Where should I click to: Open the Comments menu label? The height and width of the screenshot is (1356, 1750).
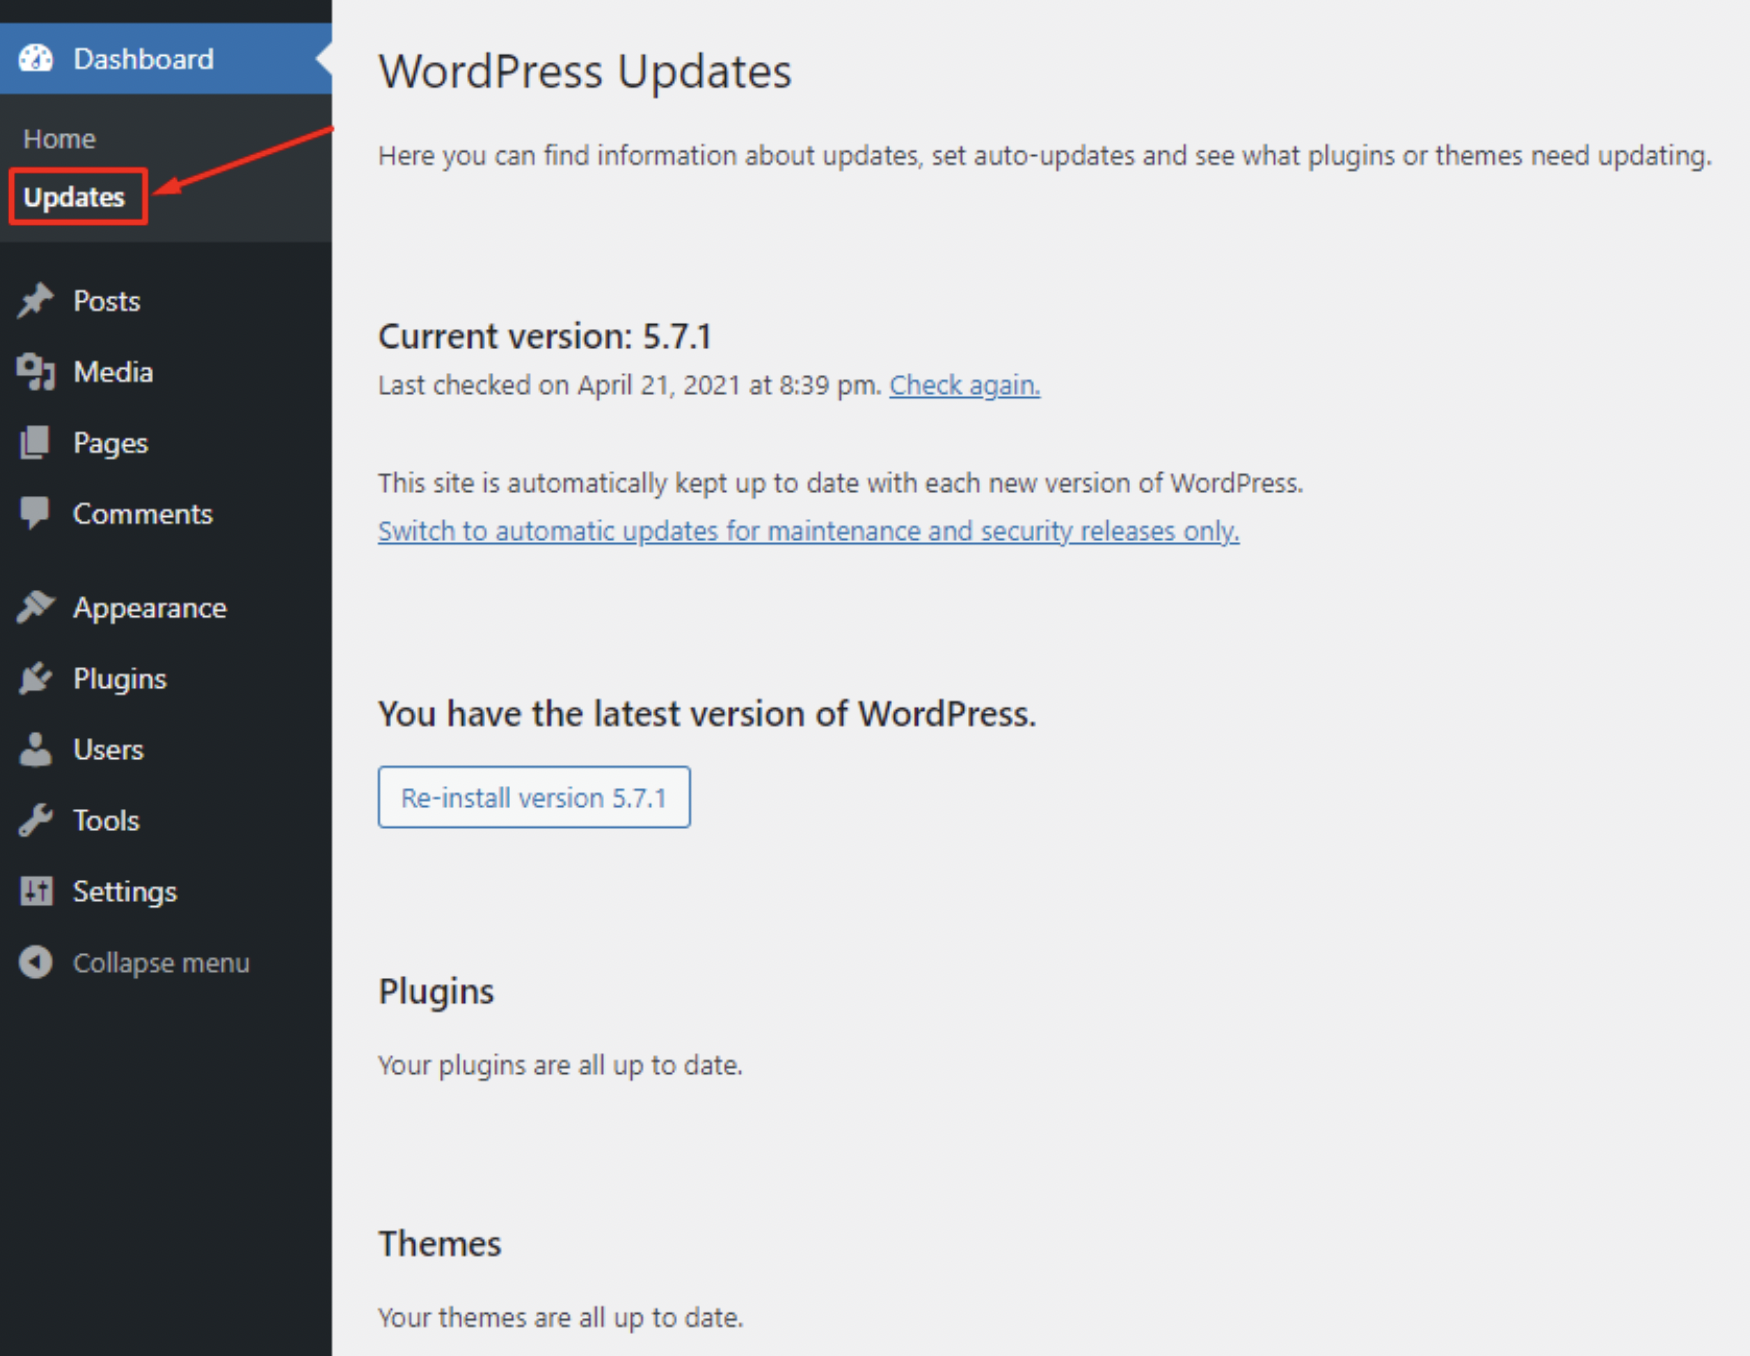tap(142, 514)
